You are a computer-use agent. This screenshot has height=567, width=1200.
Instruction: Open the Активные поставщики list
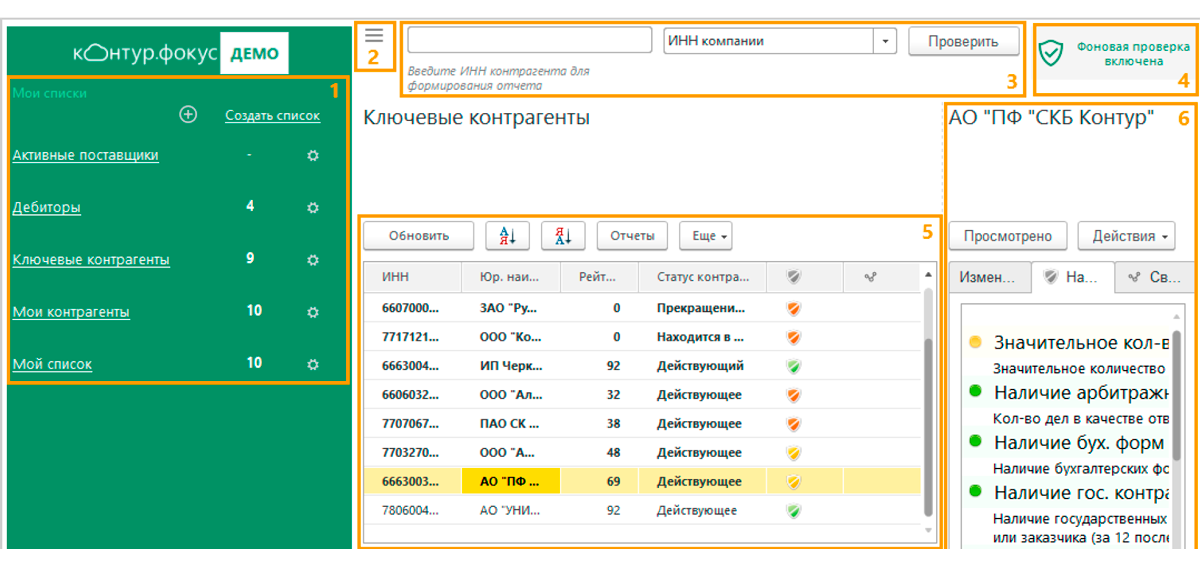85,155
